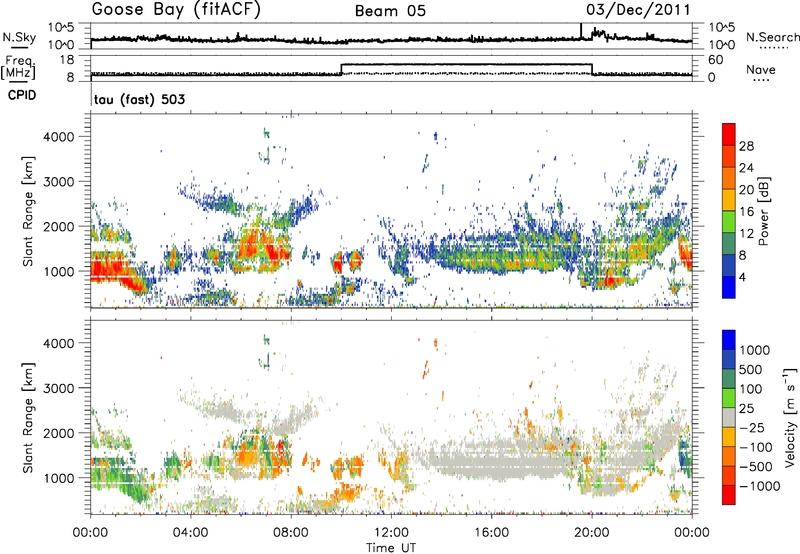Click the 'Time UT' axis title
Viewport: 800px width, 554px height.
click(391, 548)
